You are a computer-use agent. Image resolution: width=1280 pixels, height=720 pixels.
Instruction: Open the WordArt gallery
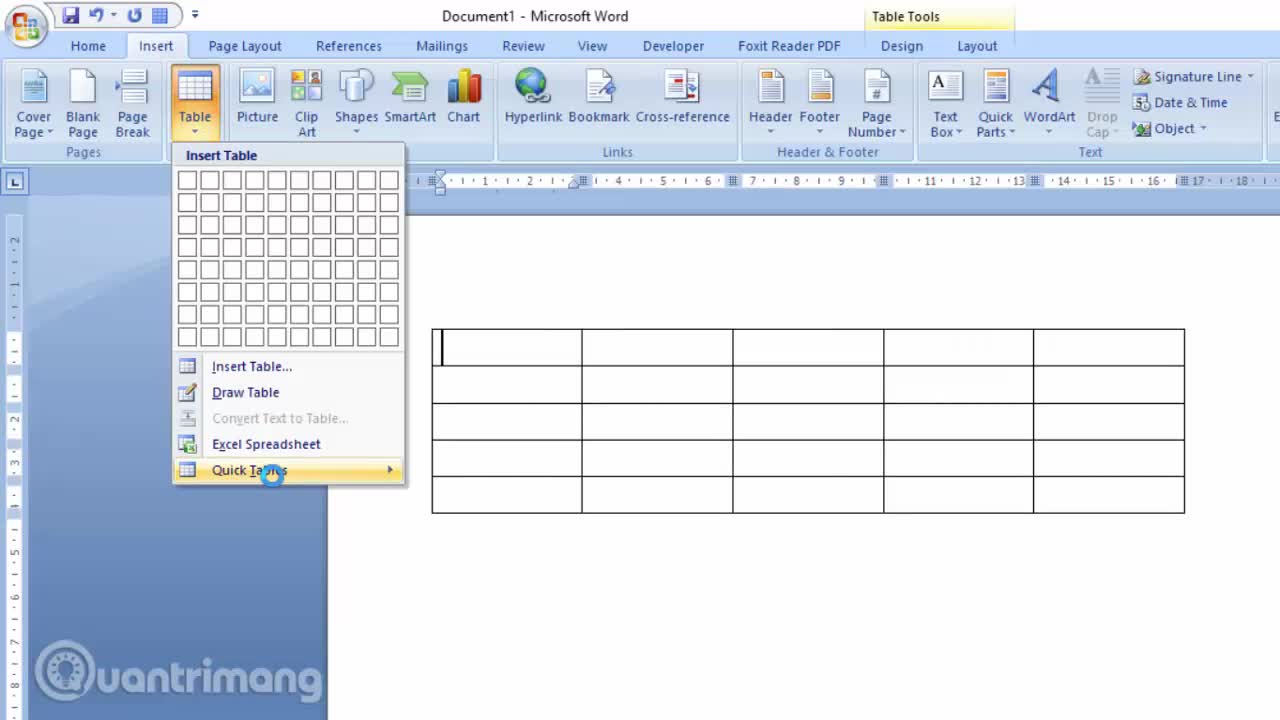pos(1049,104)
